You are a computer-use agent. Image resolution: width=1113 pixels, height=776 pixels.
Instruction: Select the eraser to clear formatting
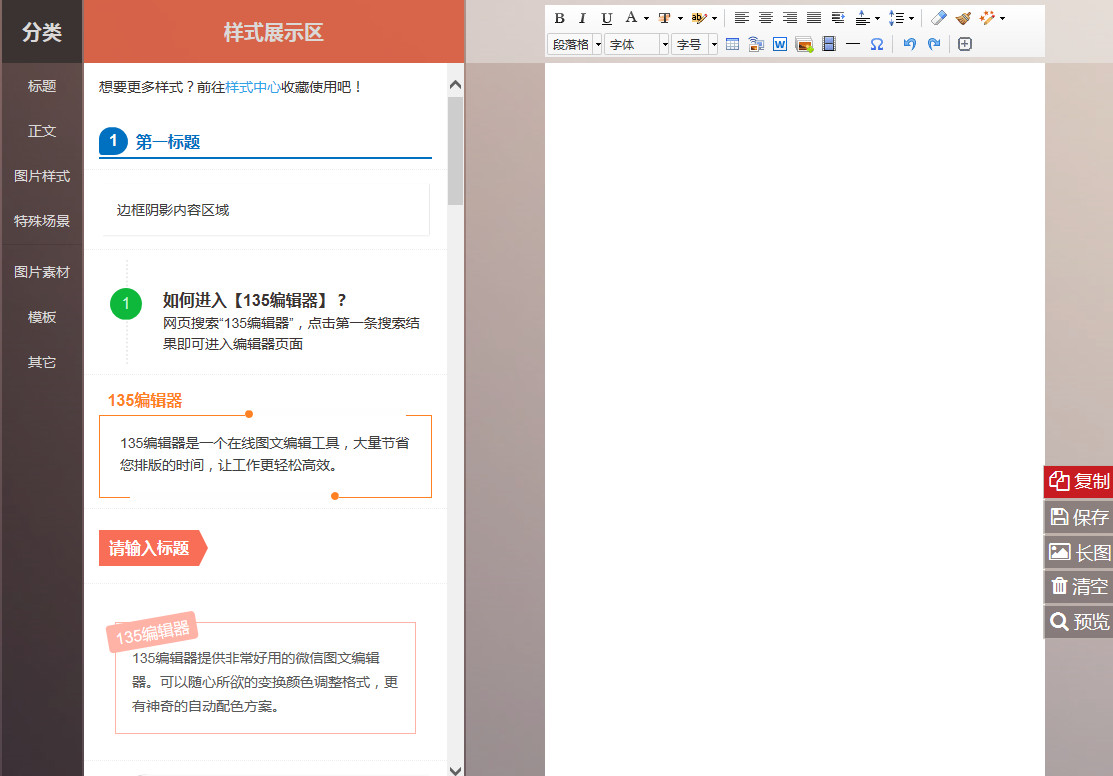coord(938,17)
